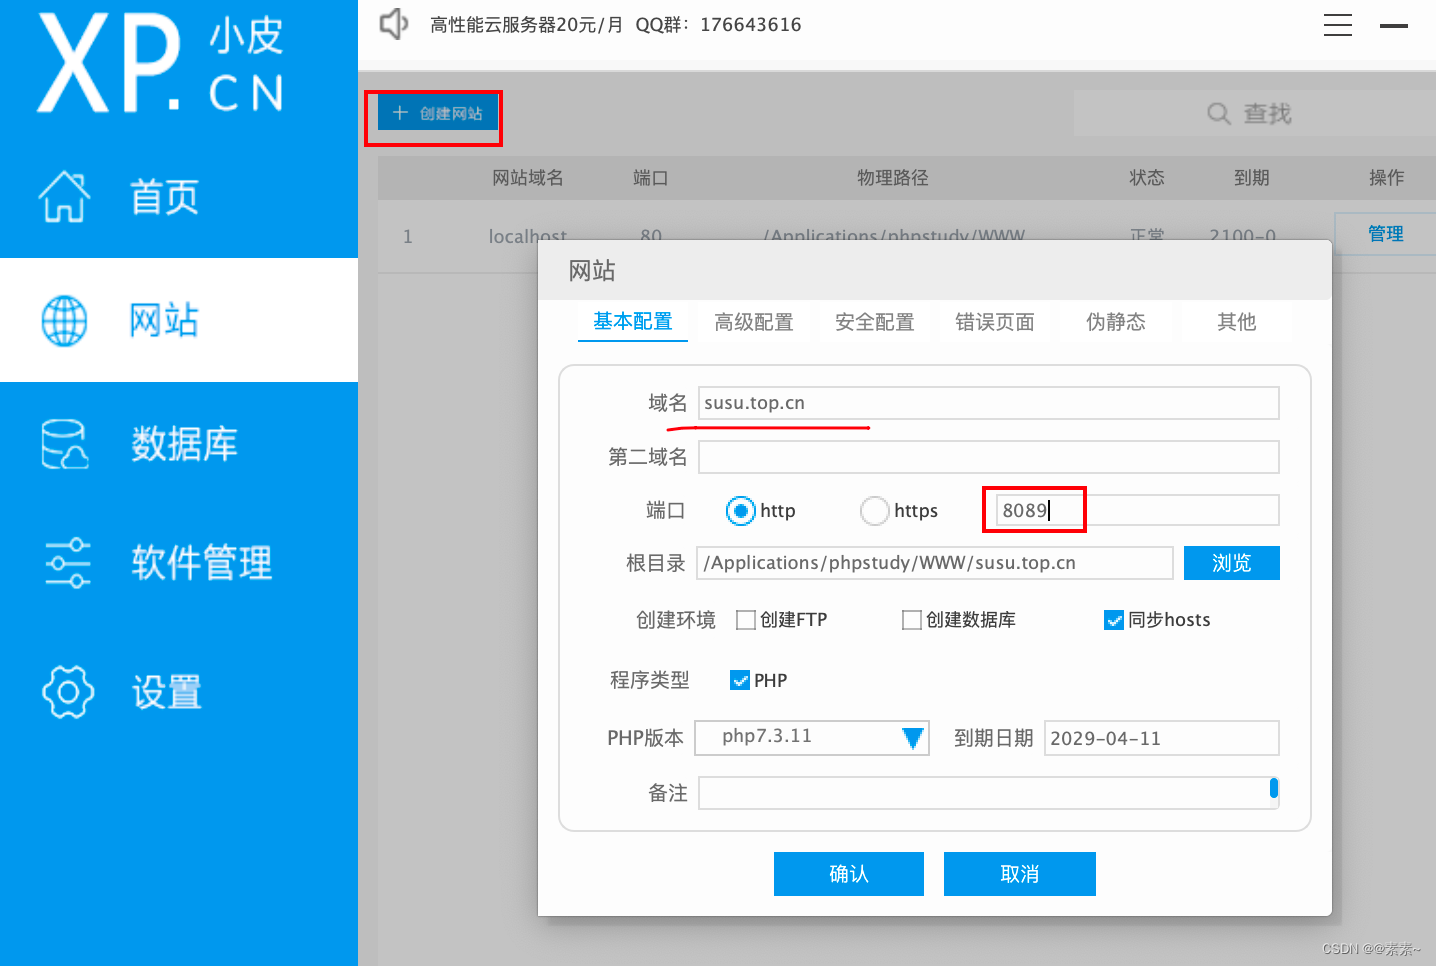Switch to 高级配置 tab

click(x=753, y=322)
